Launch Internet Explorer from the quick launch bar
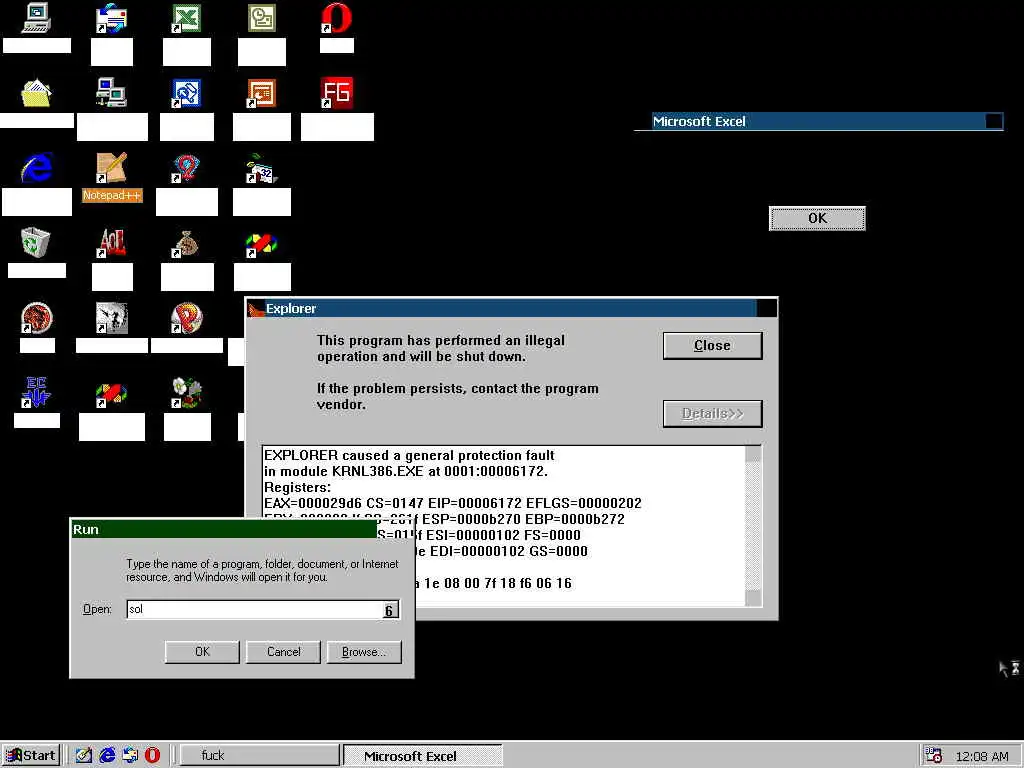Viewport: 1024px width, 768px height. click(x=107, y=755)
